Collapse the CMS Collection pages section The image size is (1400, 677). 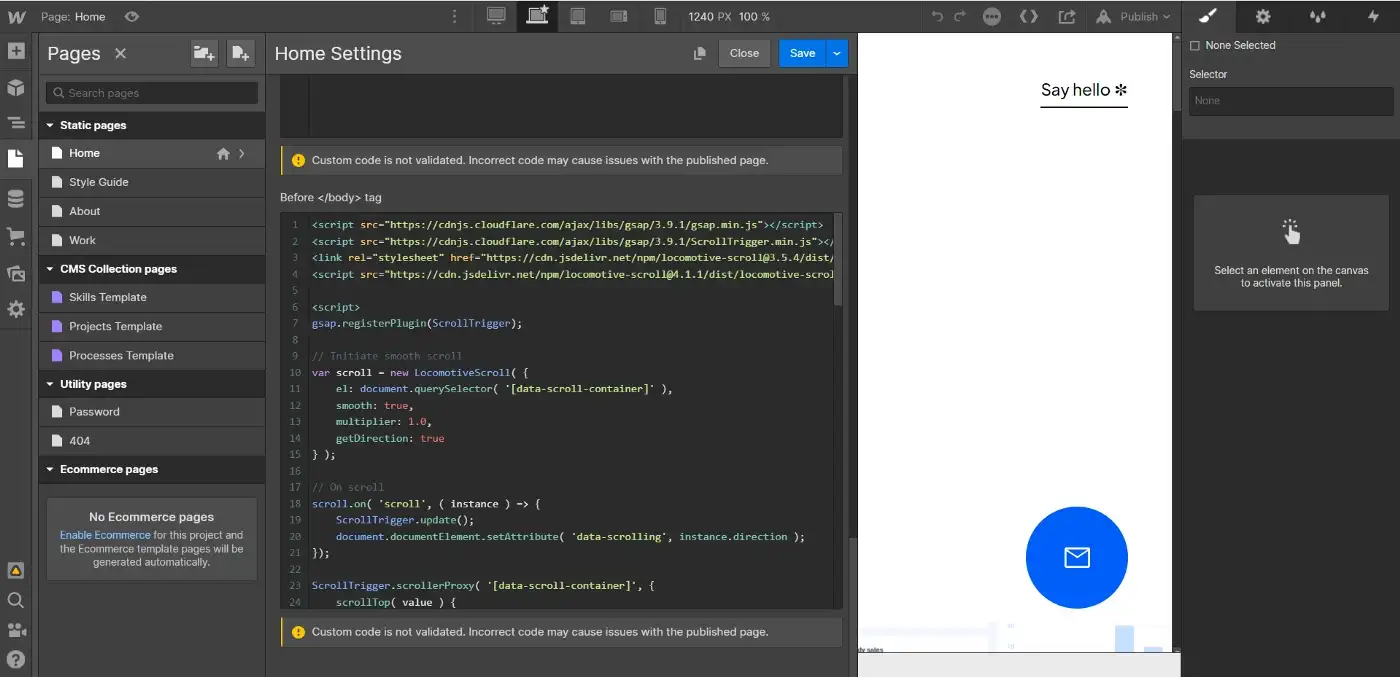(49, 268)
